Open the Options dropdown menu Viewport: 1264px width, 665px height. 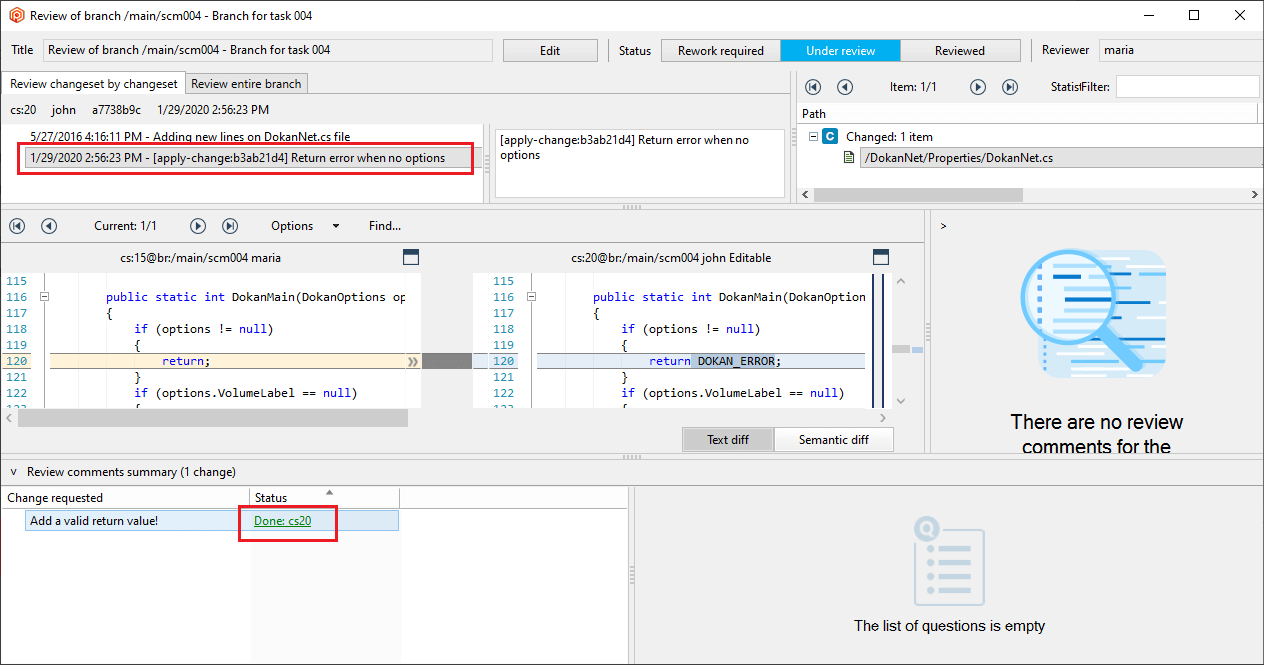pos(305,226)
